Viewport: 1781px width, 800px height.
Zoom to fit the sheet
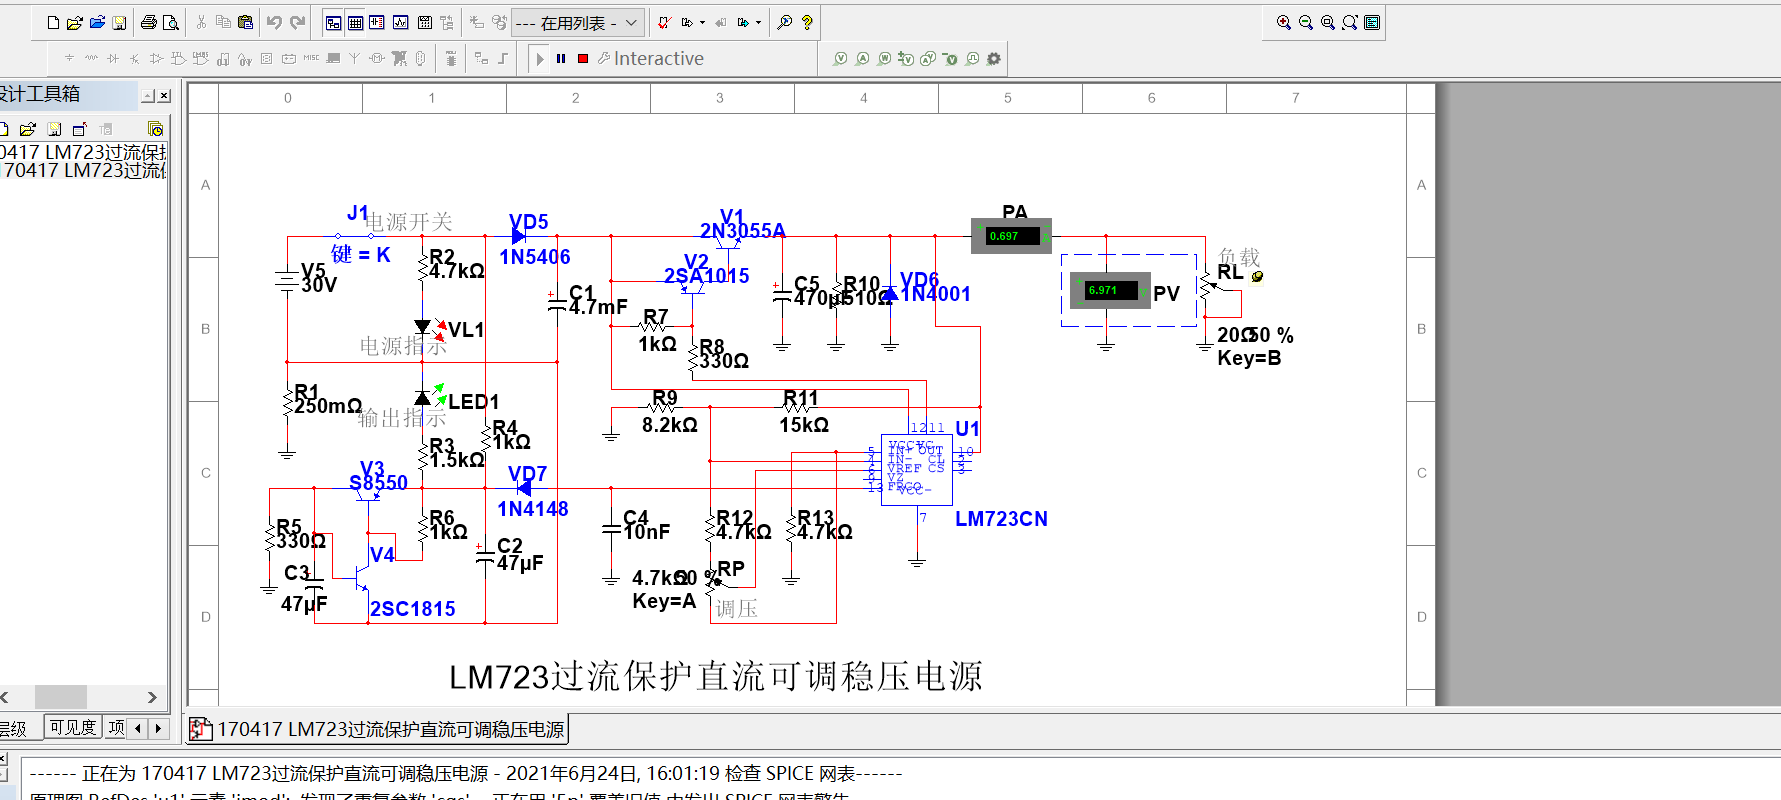(1350, 22)
